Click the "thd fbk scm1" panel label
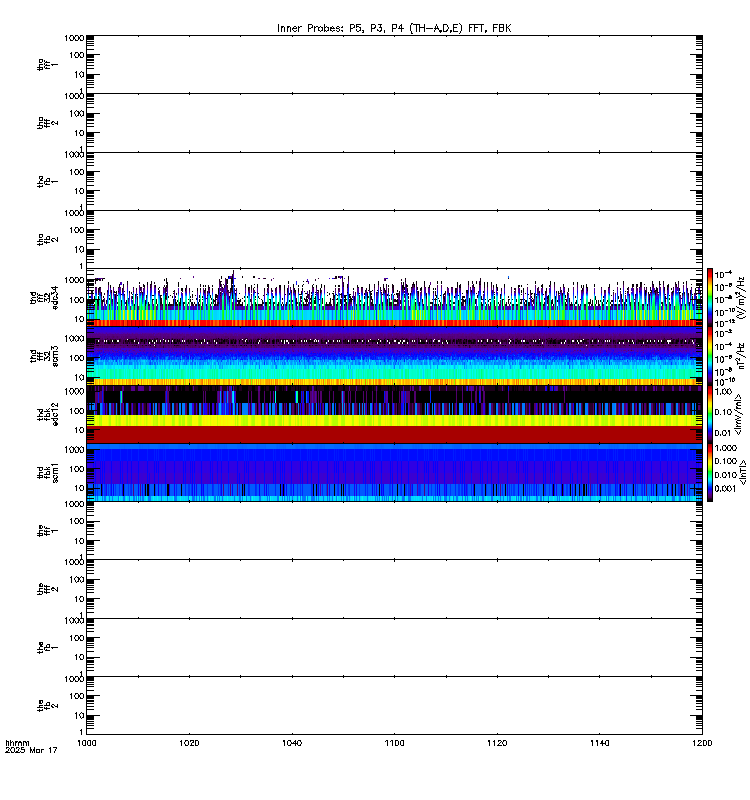Viewport: 750px width, 800px height. [47, 472]
